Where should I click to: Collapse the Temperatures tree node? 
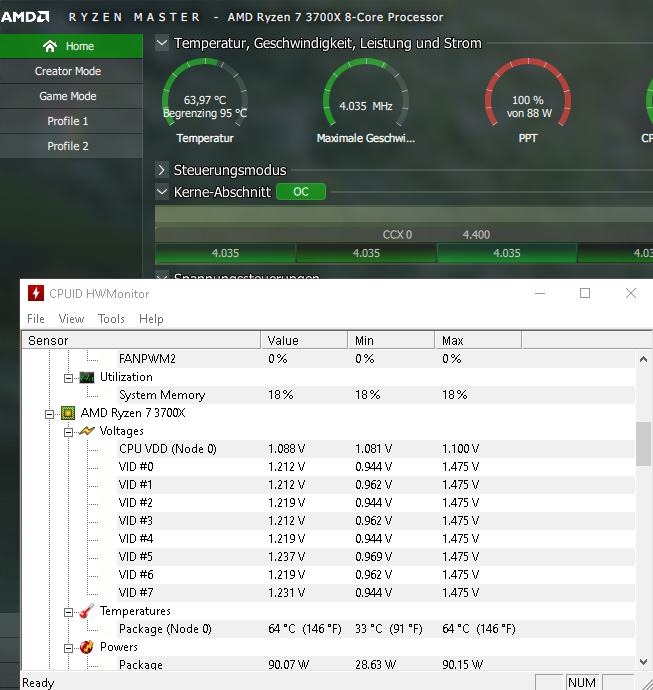tap(68, 612)
